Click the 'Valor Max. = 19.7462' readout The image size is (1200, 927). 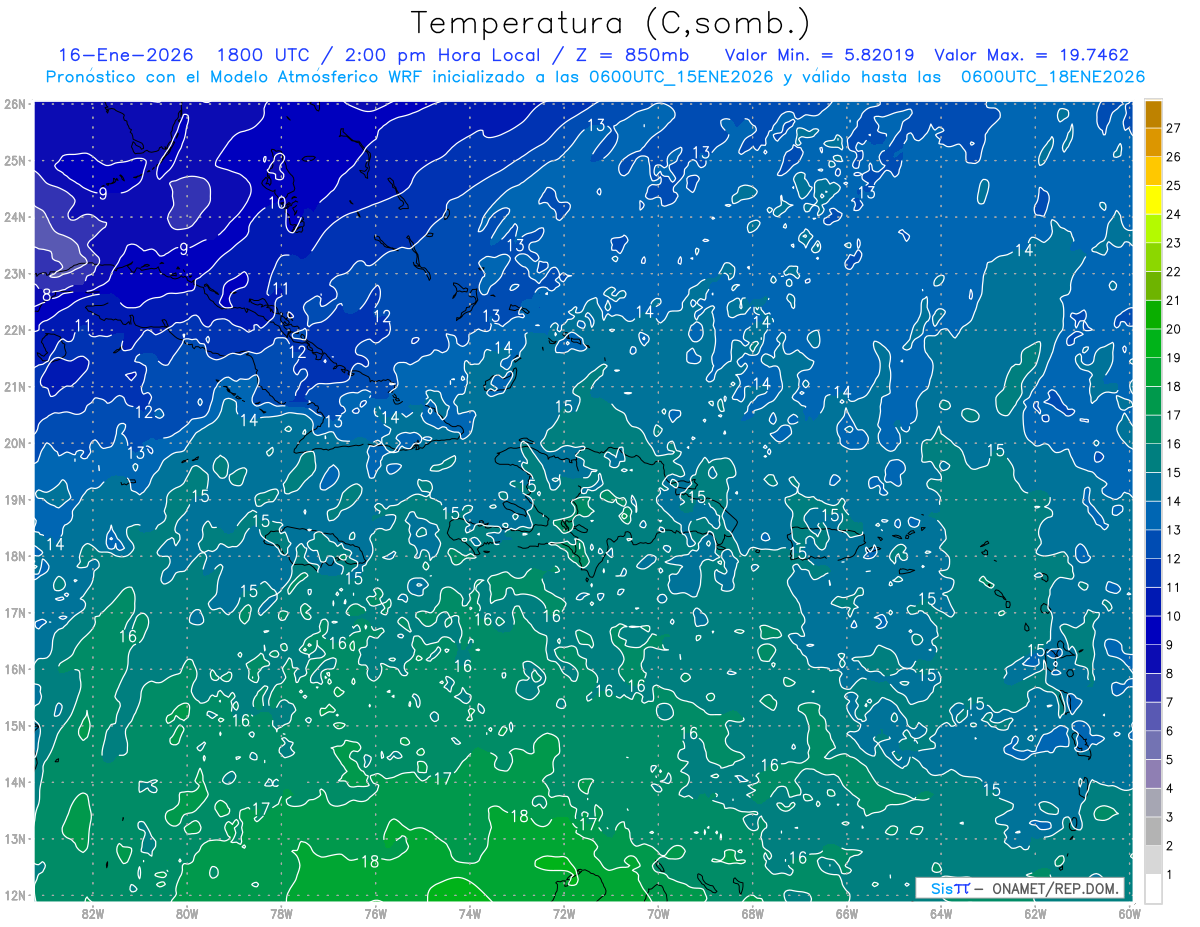click(x=1032, y=55)
